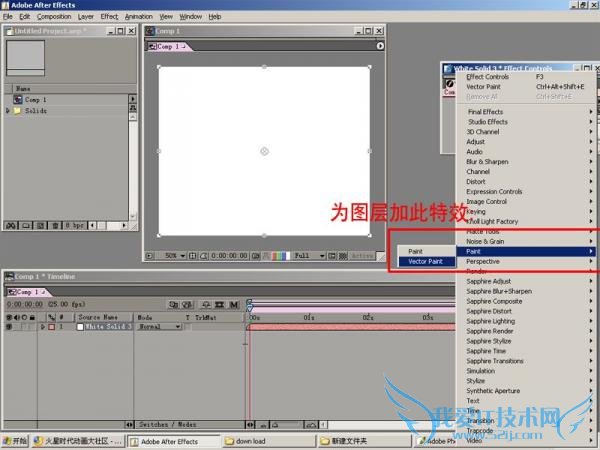This screenshot has height=450, width=600.
Task: Click the Windows Start button in taskbar
Action: tap(15, 441)
